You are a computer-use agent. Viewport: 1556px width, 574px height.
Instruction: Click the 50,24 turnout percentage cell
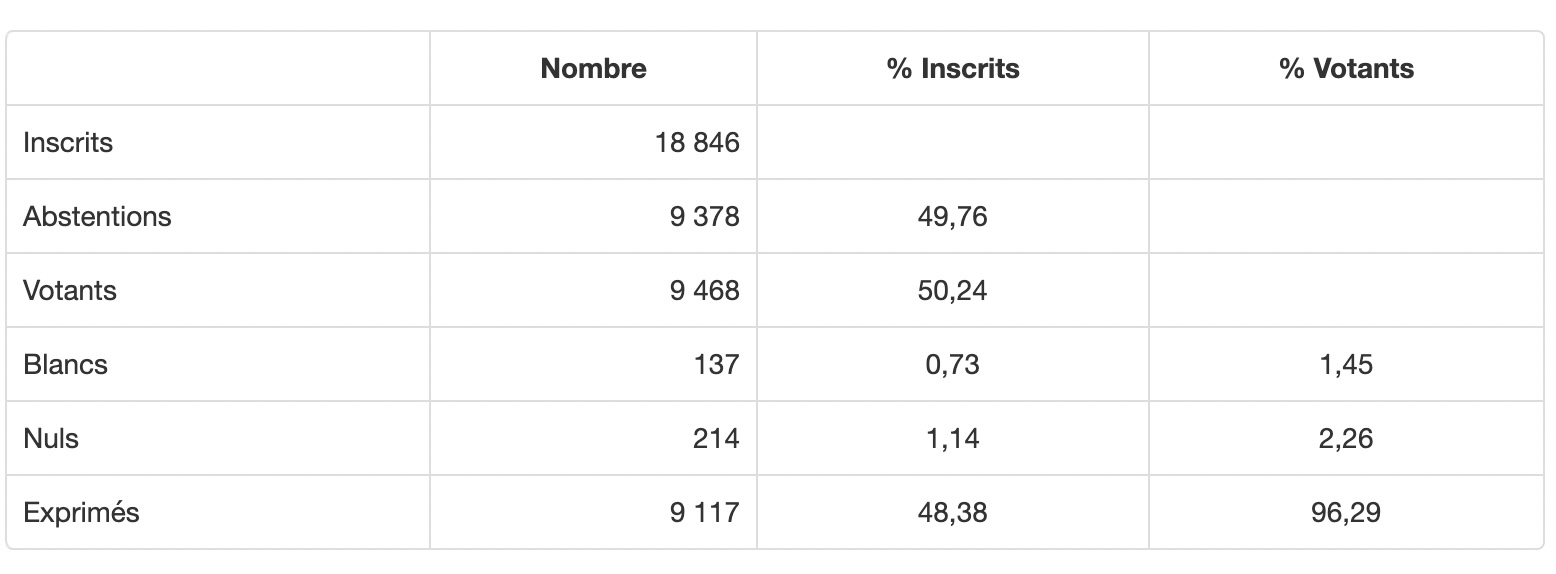(x=952, y=291)
